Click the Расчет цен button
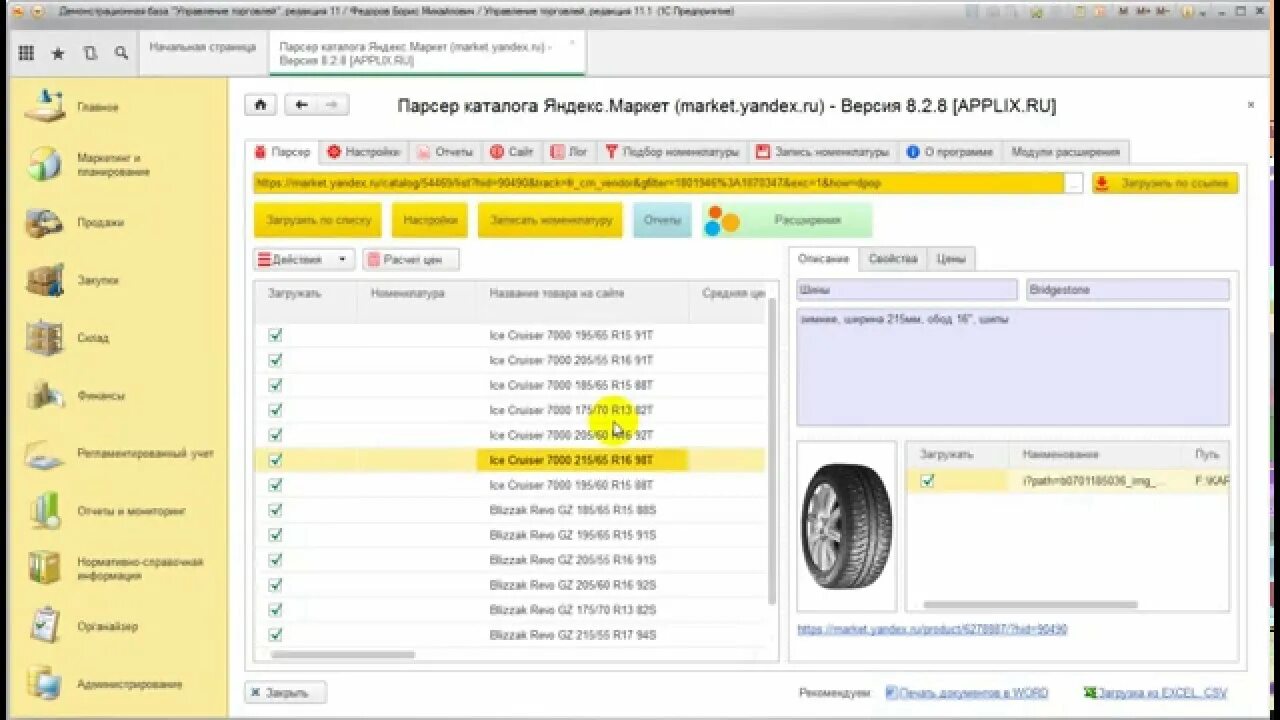1280x720 pixels. click(411, 259)
